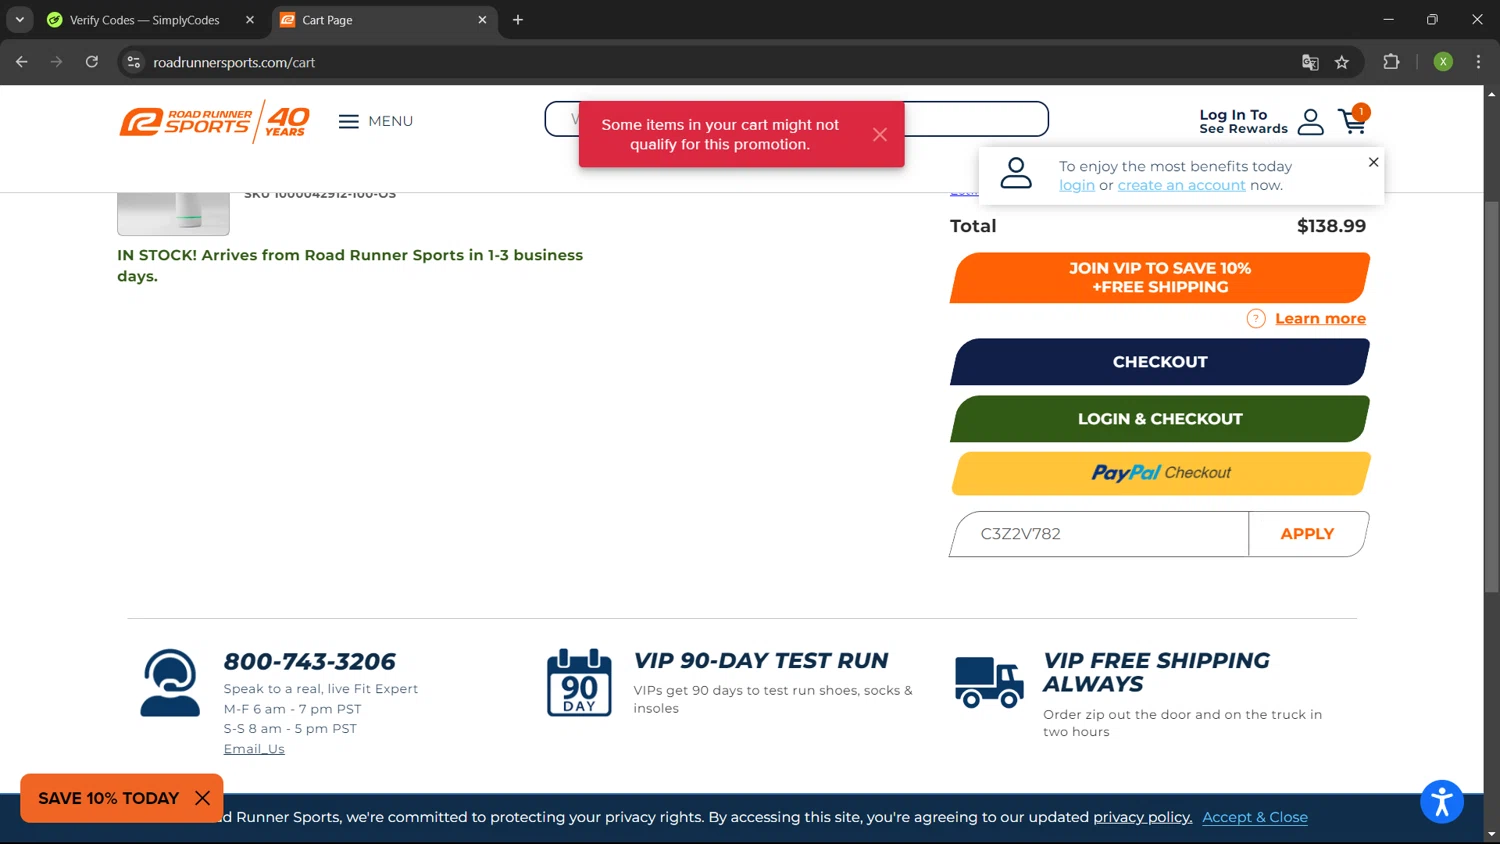
Task: Click the 800-743-3206 phone number
Action: point(309,661)
